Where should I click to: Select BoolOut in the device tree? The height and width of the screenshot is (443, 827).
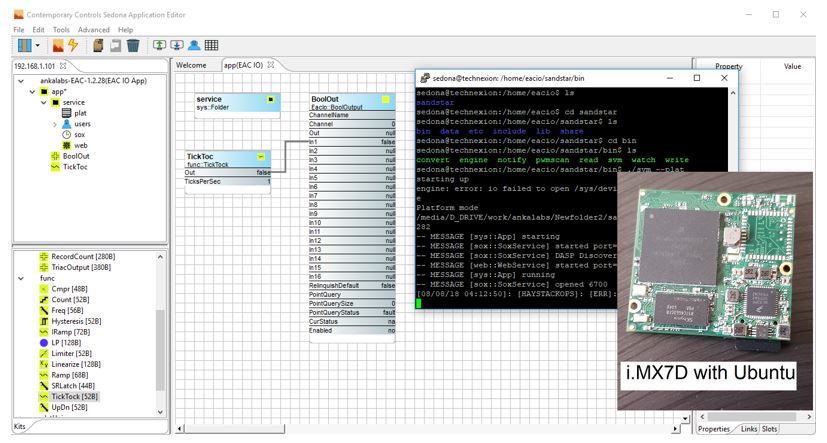coord(76,156)
